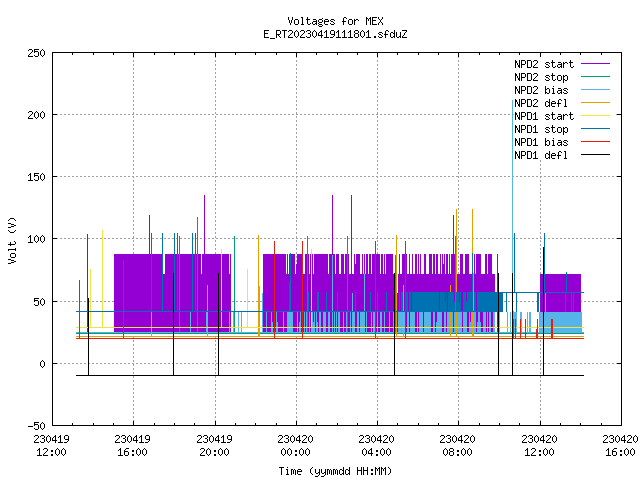Click the Volt (V) y-axis label
The image size is (640, 480).
click(x=12, y=240)
